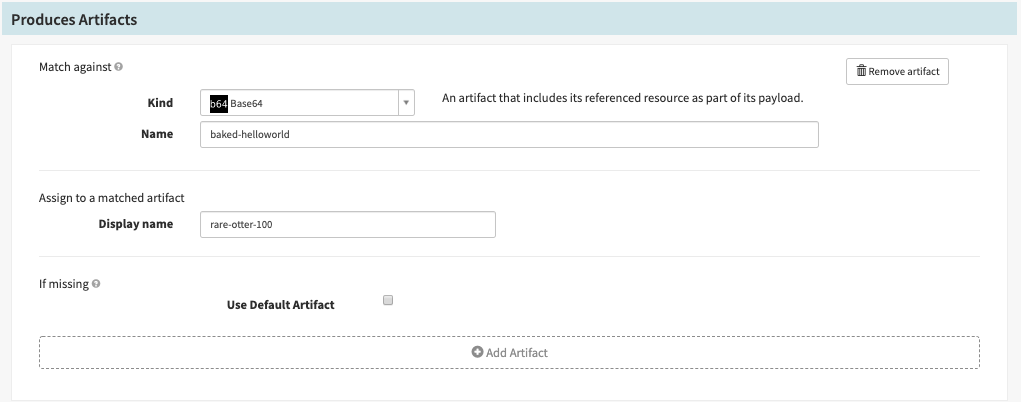The width and height of the screenshot is (1021, 402).
Task: Click the Display name field label
Action: [x=136, y=224]
